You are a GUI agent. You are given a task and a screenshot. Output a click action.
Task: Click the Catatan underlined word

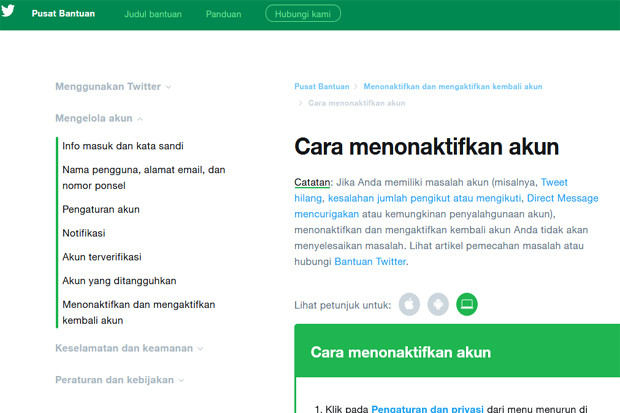pos(312,182)
